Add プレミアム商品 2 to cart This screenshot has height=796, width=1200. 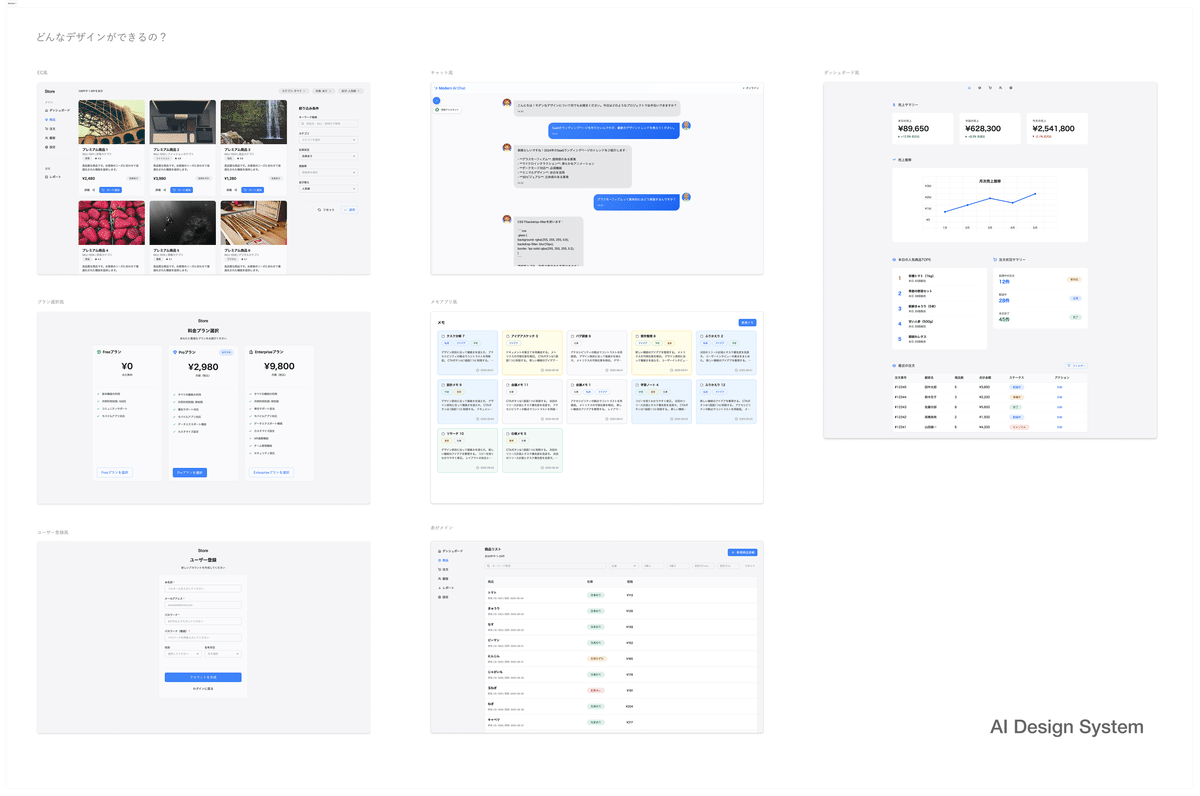pos(182,190)
